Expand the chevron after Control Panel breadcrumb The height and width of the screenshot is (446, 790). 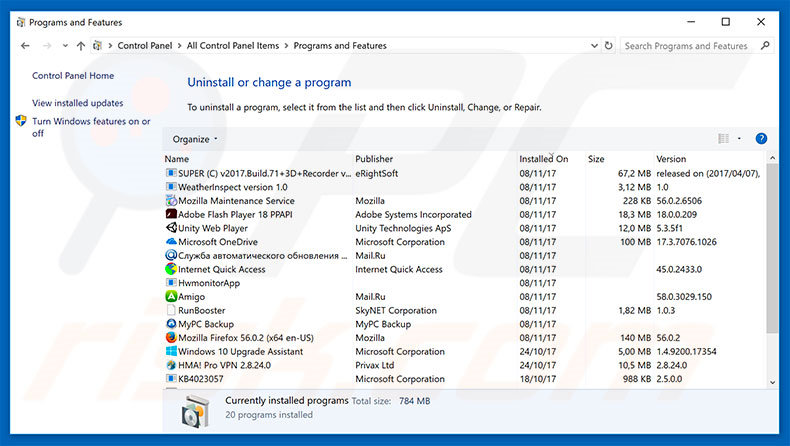(179, 46)
